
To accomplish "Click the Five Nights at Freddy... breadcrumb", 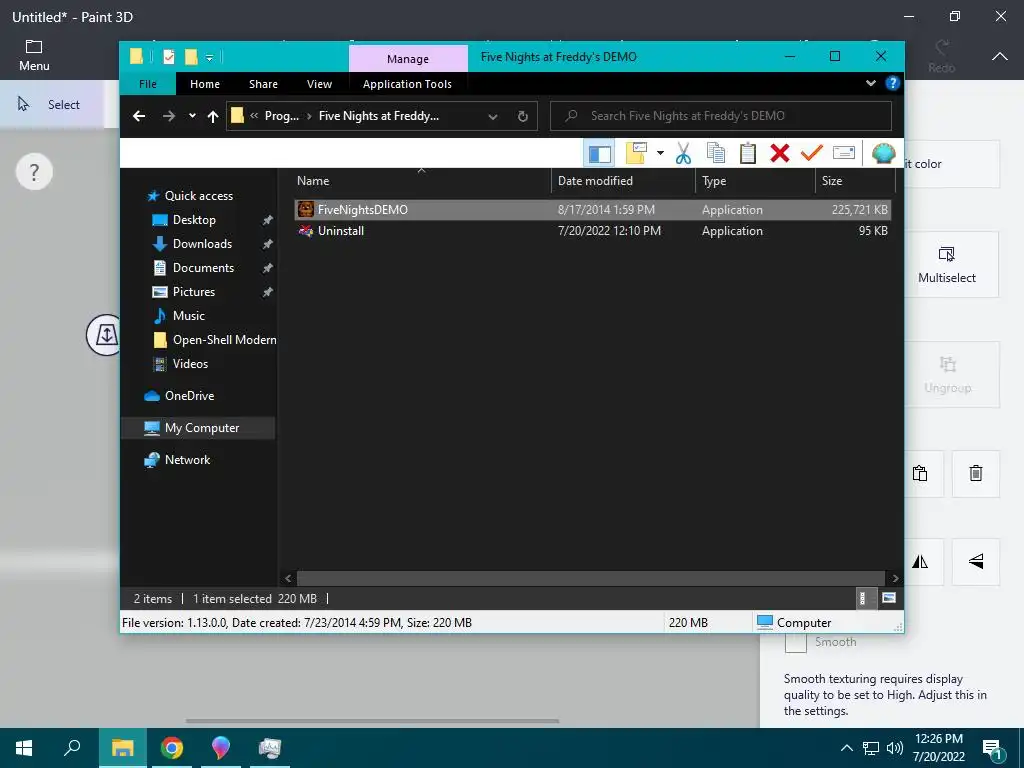I will 379,116.
